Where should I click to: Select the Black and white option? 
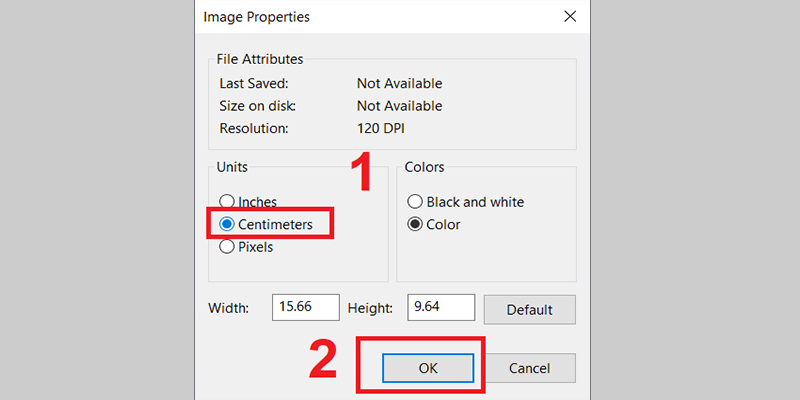click(414, 202)
